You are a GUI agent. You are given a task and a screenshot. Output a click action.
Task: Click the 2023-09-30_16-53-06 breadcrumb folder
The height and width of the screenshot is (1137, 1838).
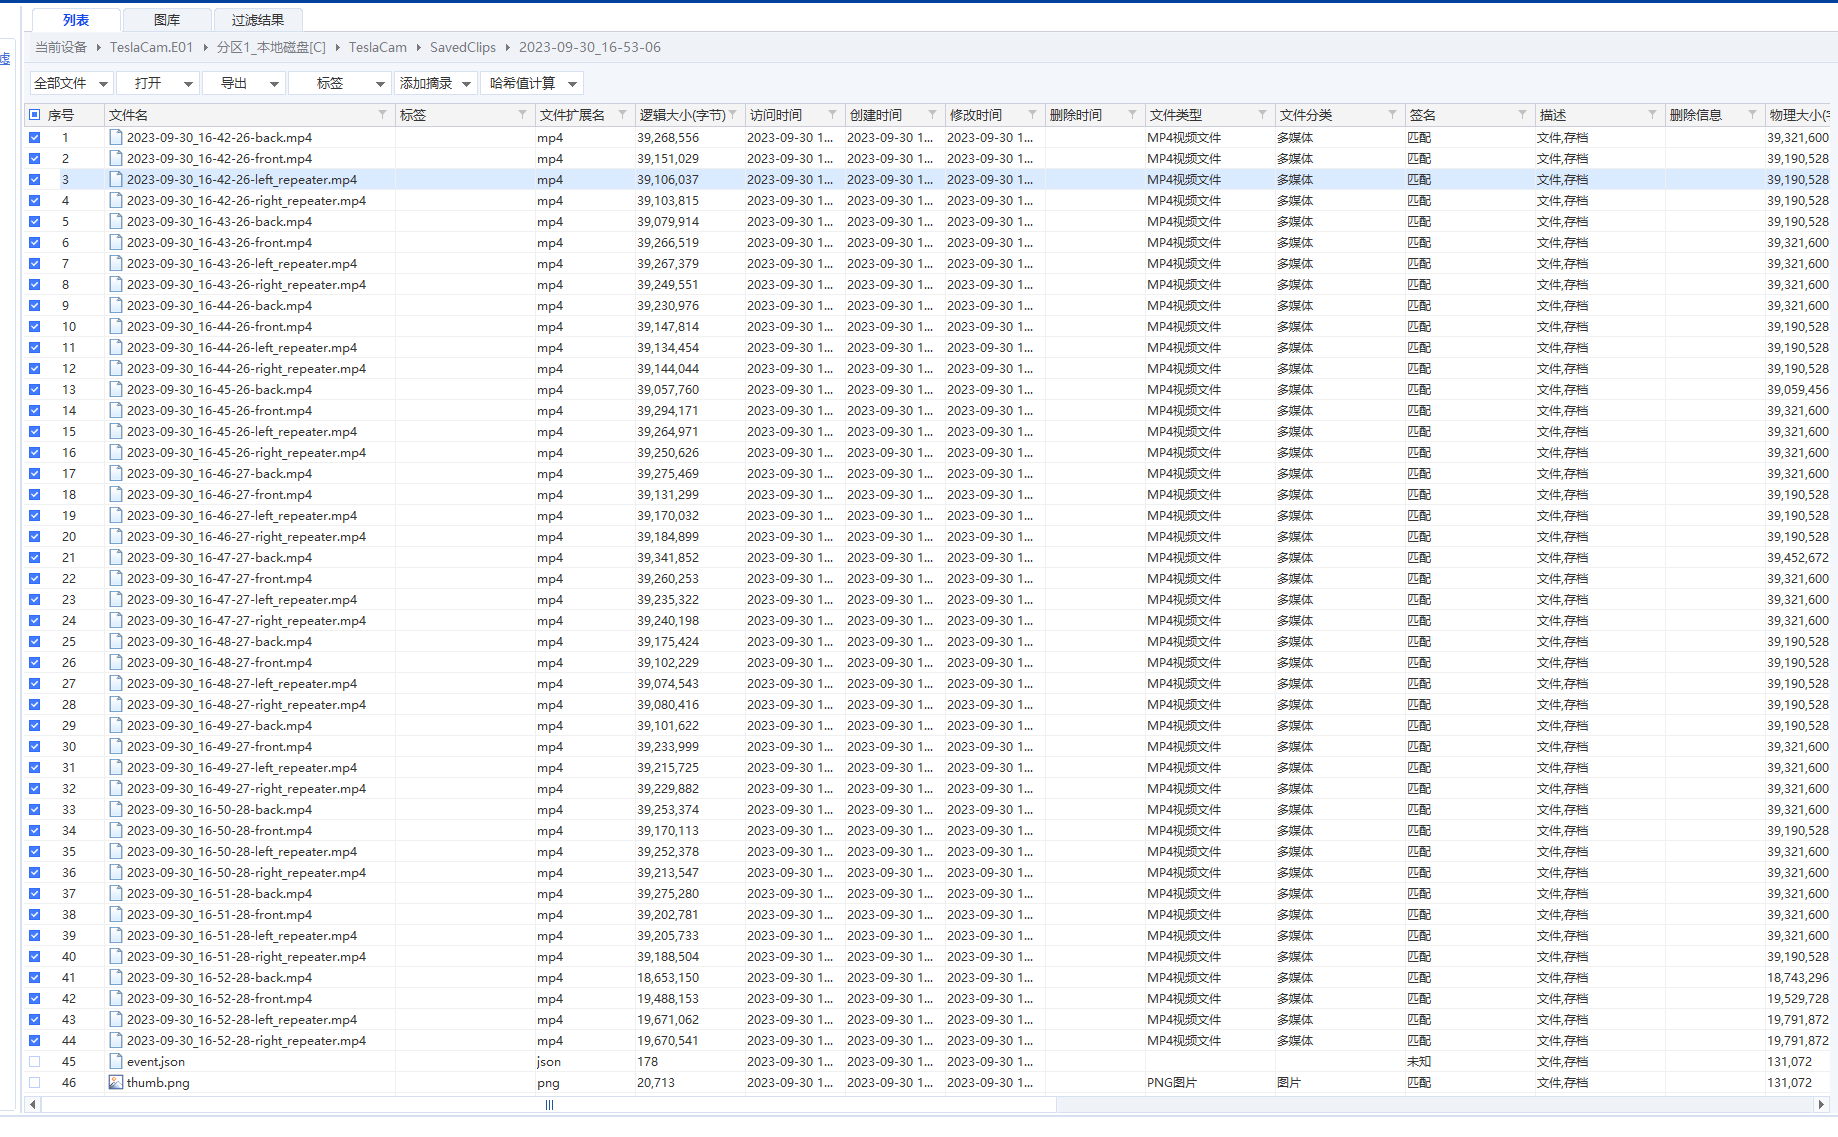[590, 47]
